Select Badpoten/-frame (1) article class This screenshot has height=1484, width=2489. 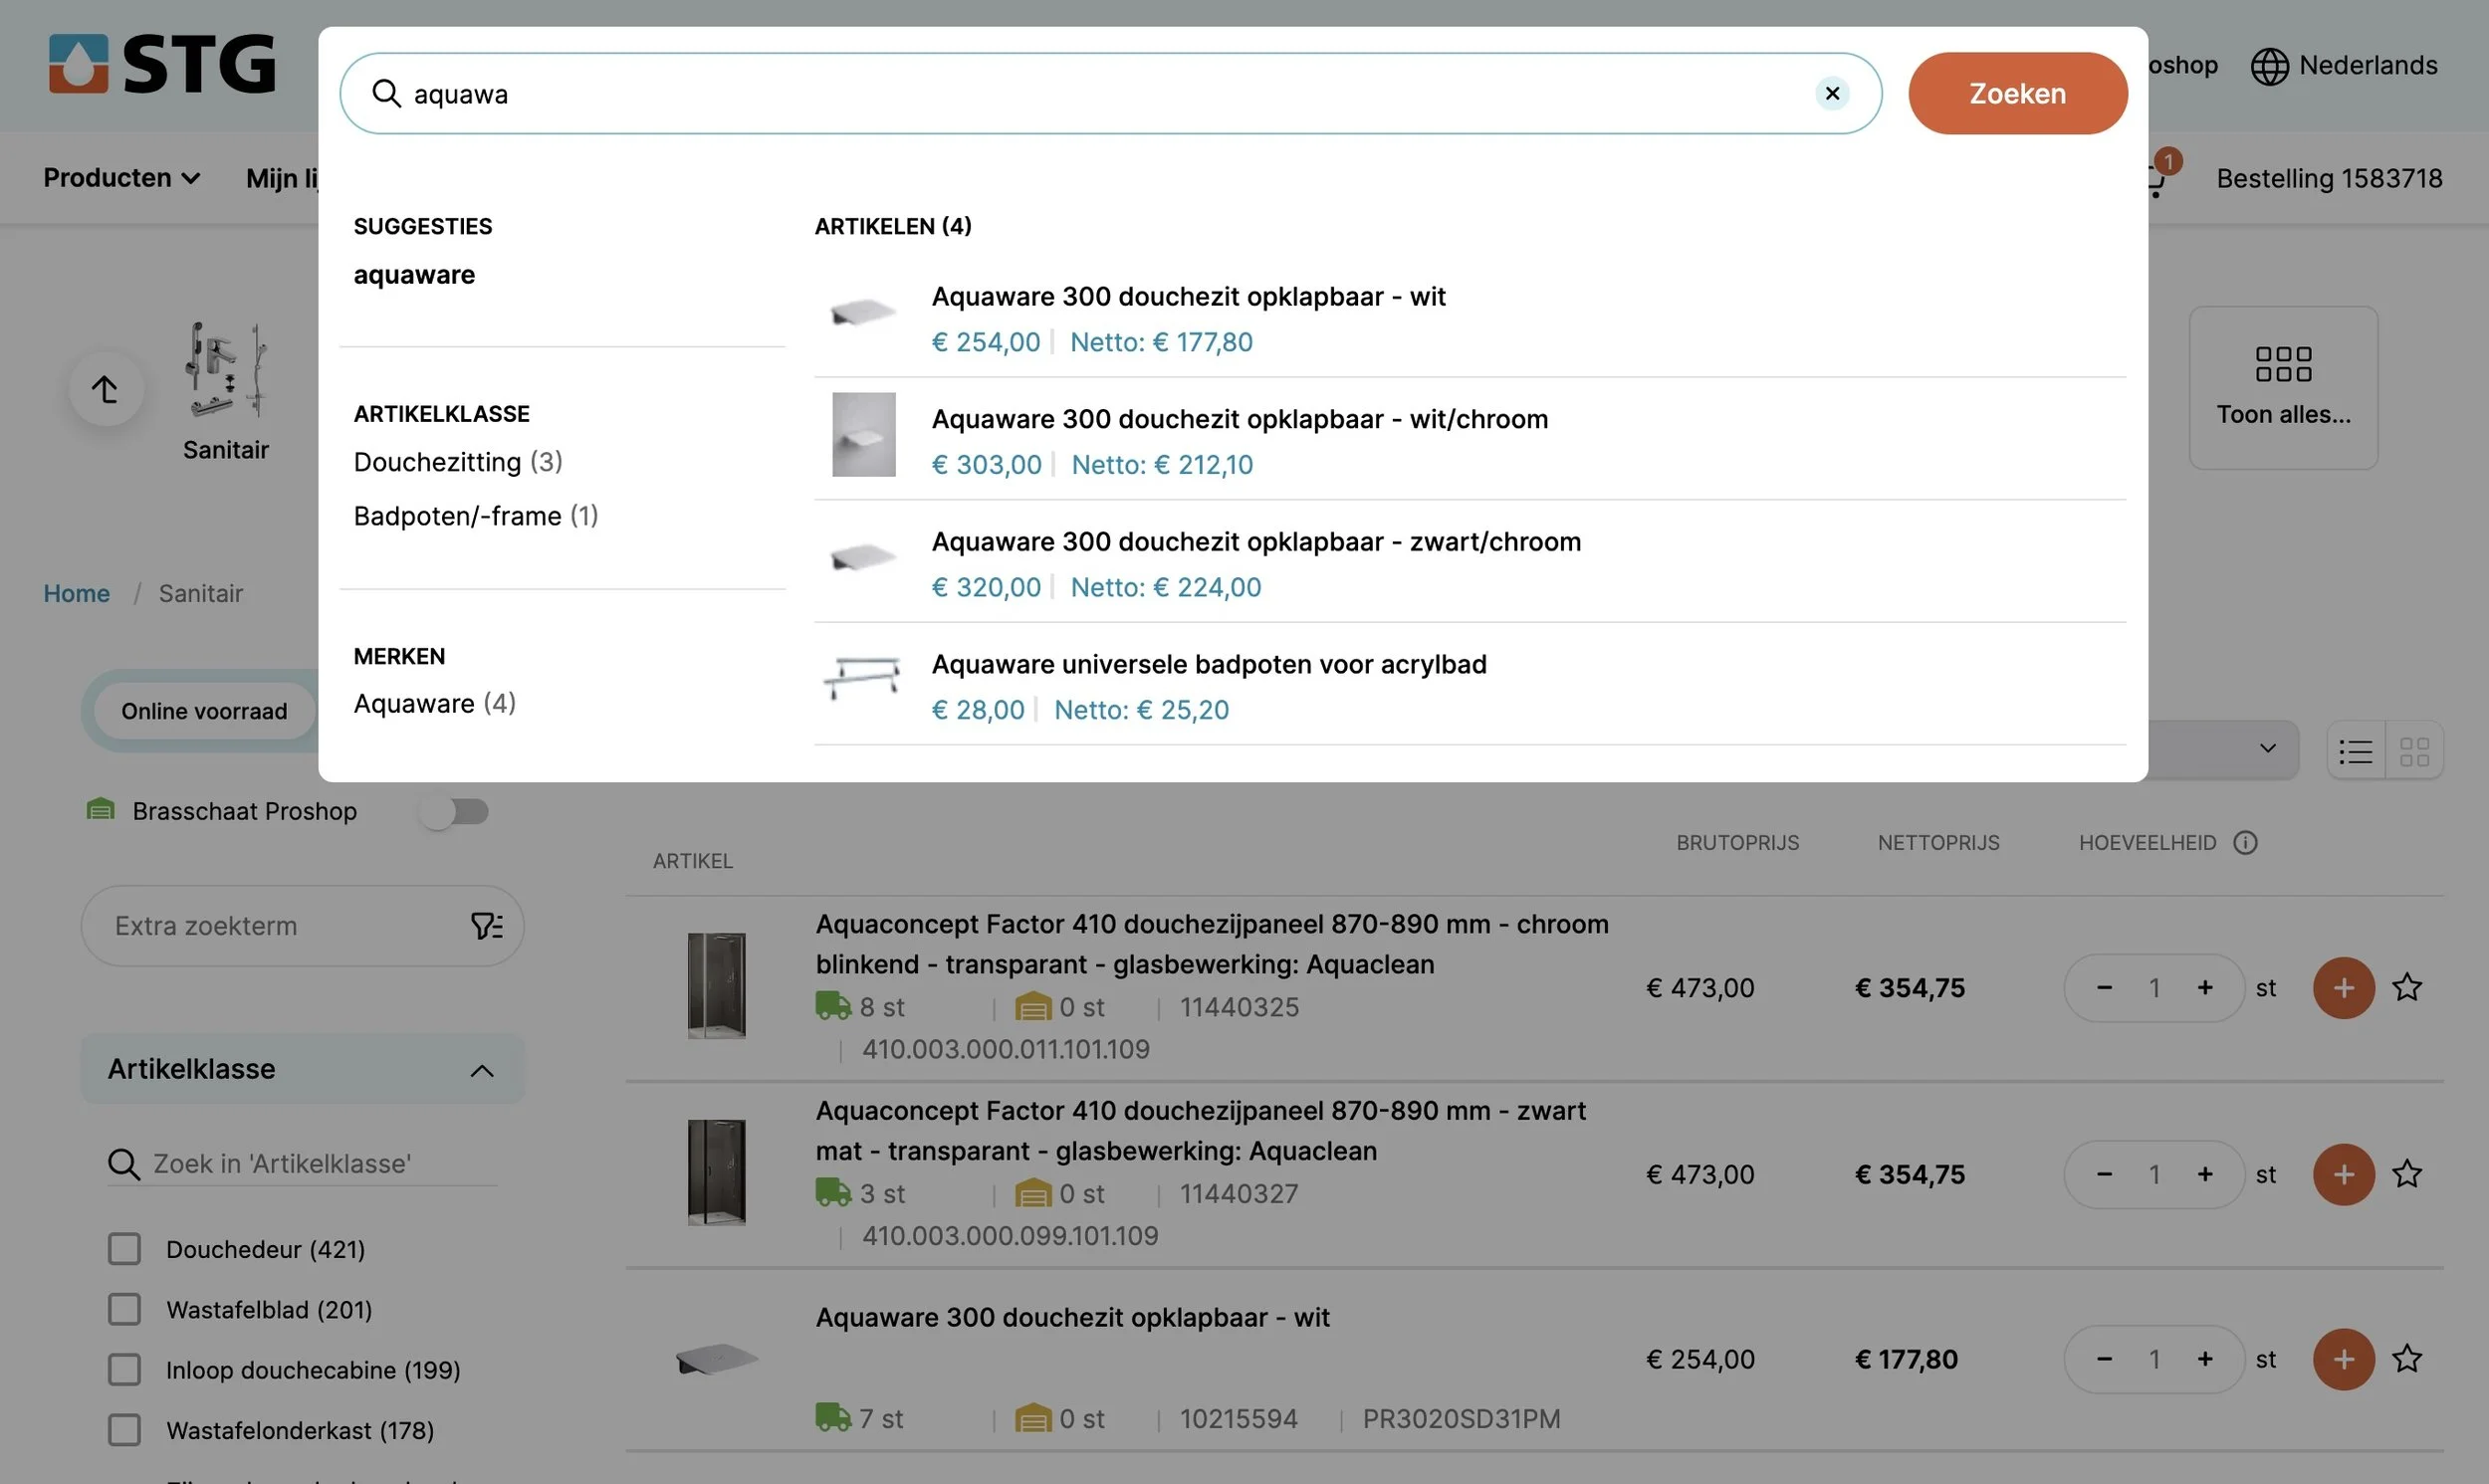(476, 516)
